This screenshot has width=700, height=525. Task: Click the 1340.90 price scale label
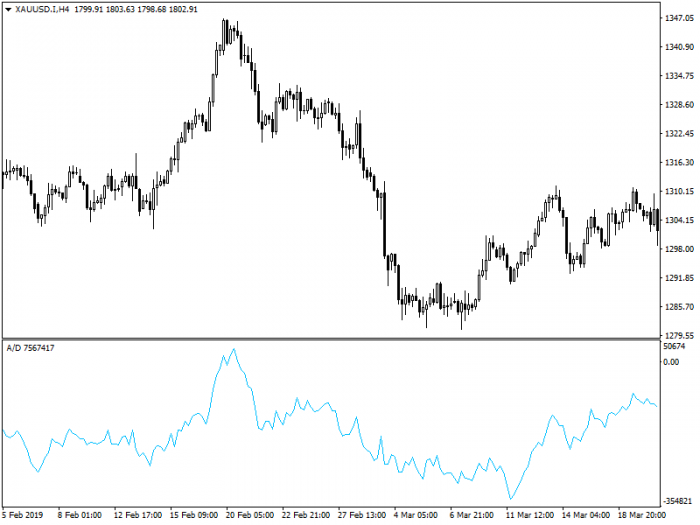coord(679,47)
